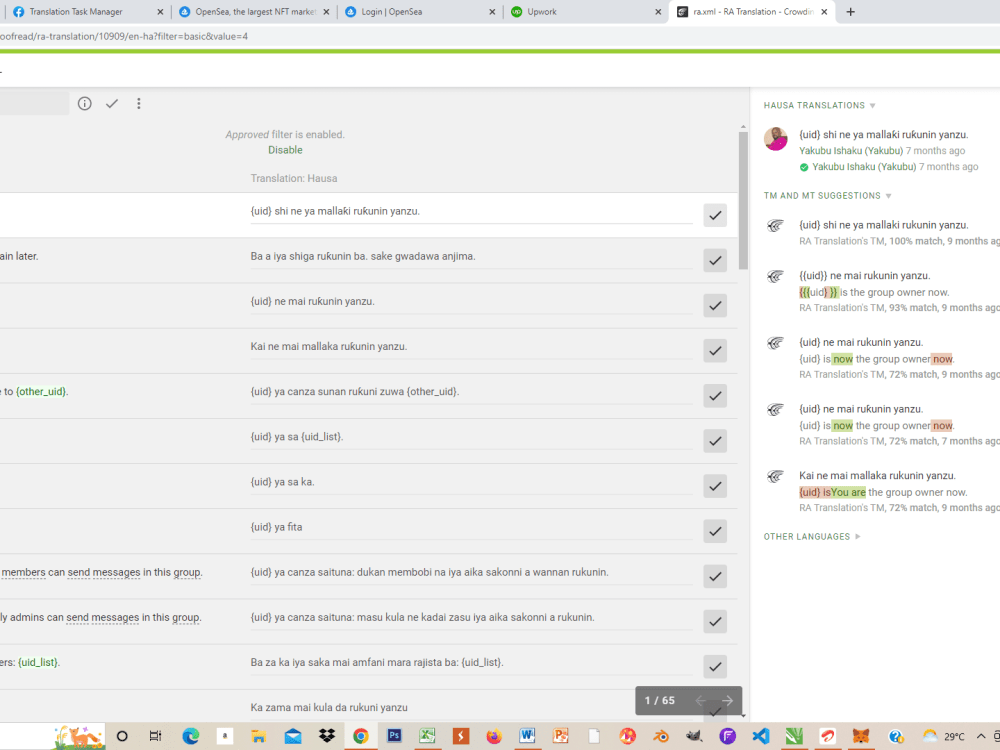Click the green approved badge next to Yakubu Ishaku

pos(804,167)
